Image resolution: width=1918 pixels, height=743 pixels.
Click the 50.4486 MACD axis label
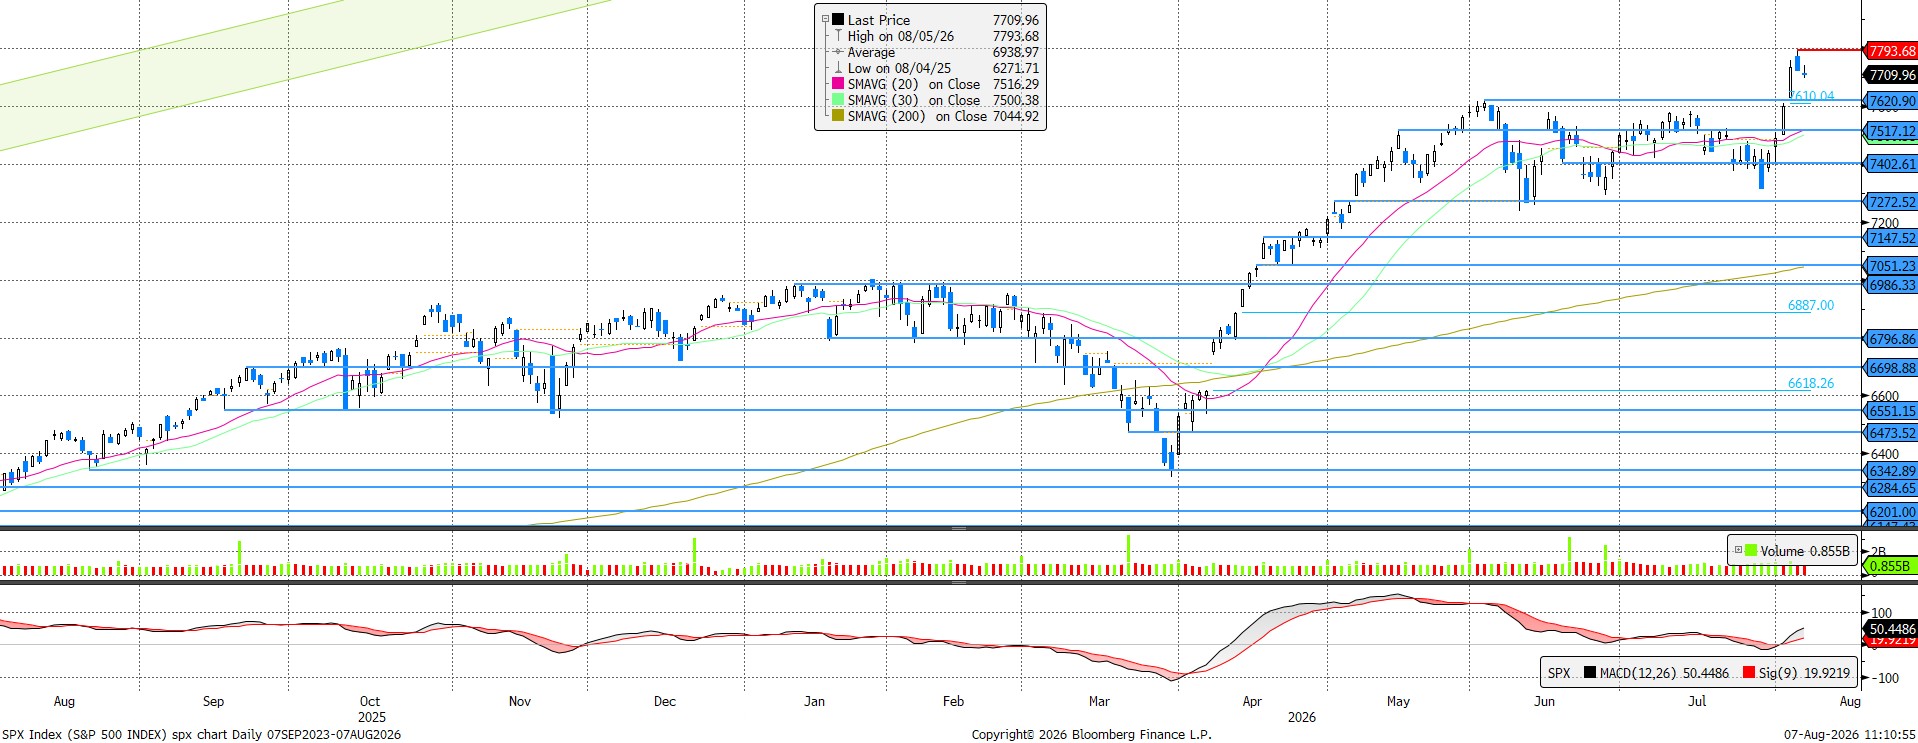(x=1890, y=629)
